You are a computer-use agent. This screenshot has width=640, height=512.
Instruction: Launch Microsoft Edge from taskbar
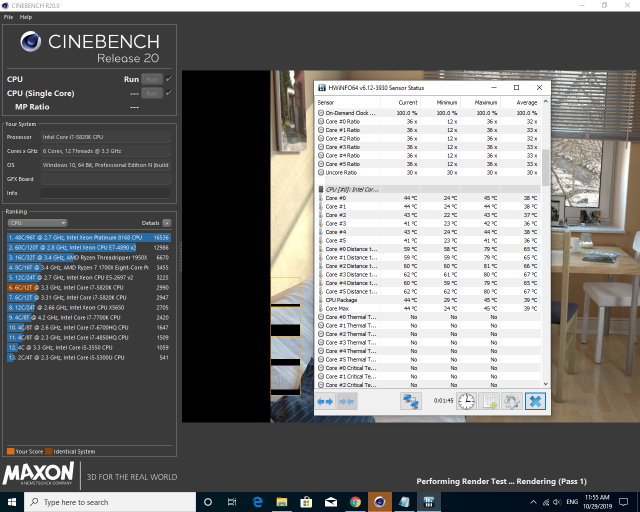258,502
